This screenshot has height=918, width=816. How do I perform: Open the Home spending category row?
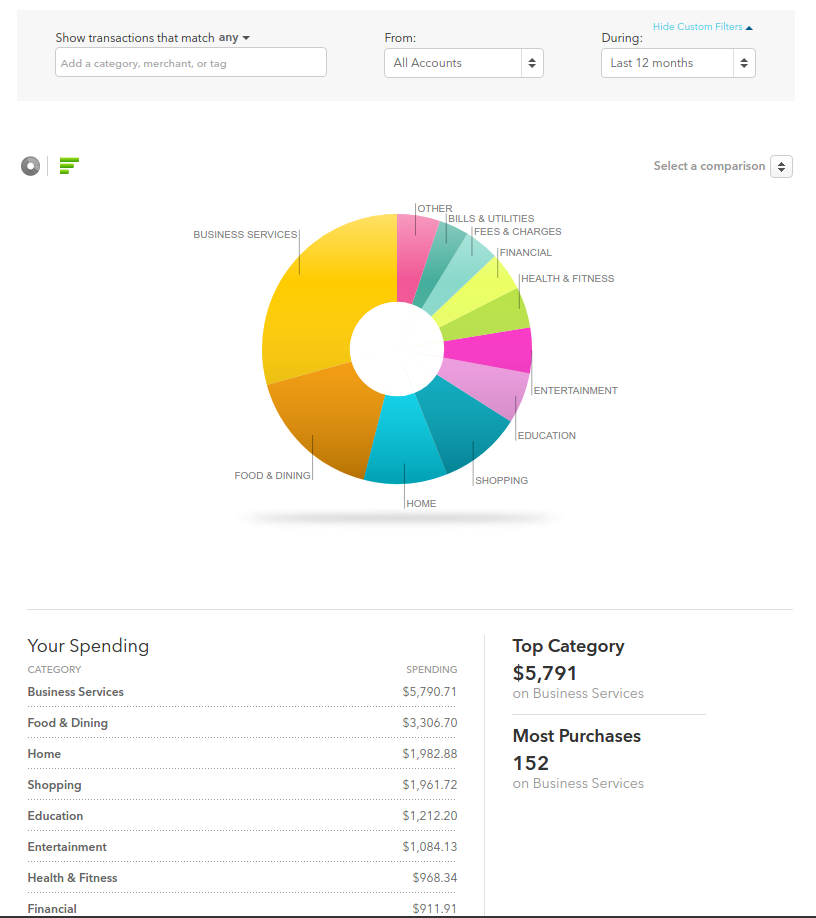[242, 754]
